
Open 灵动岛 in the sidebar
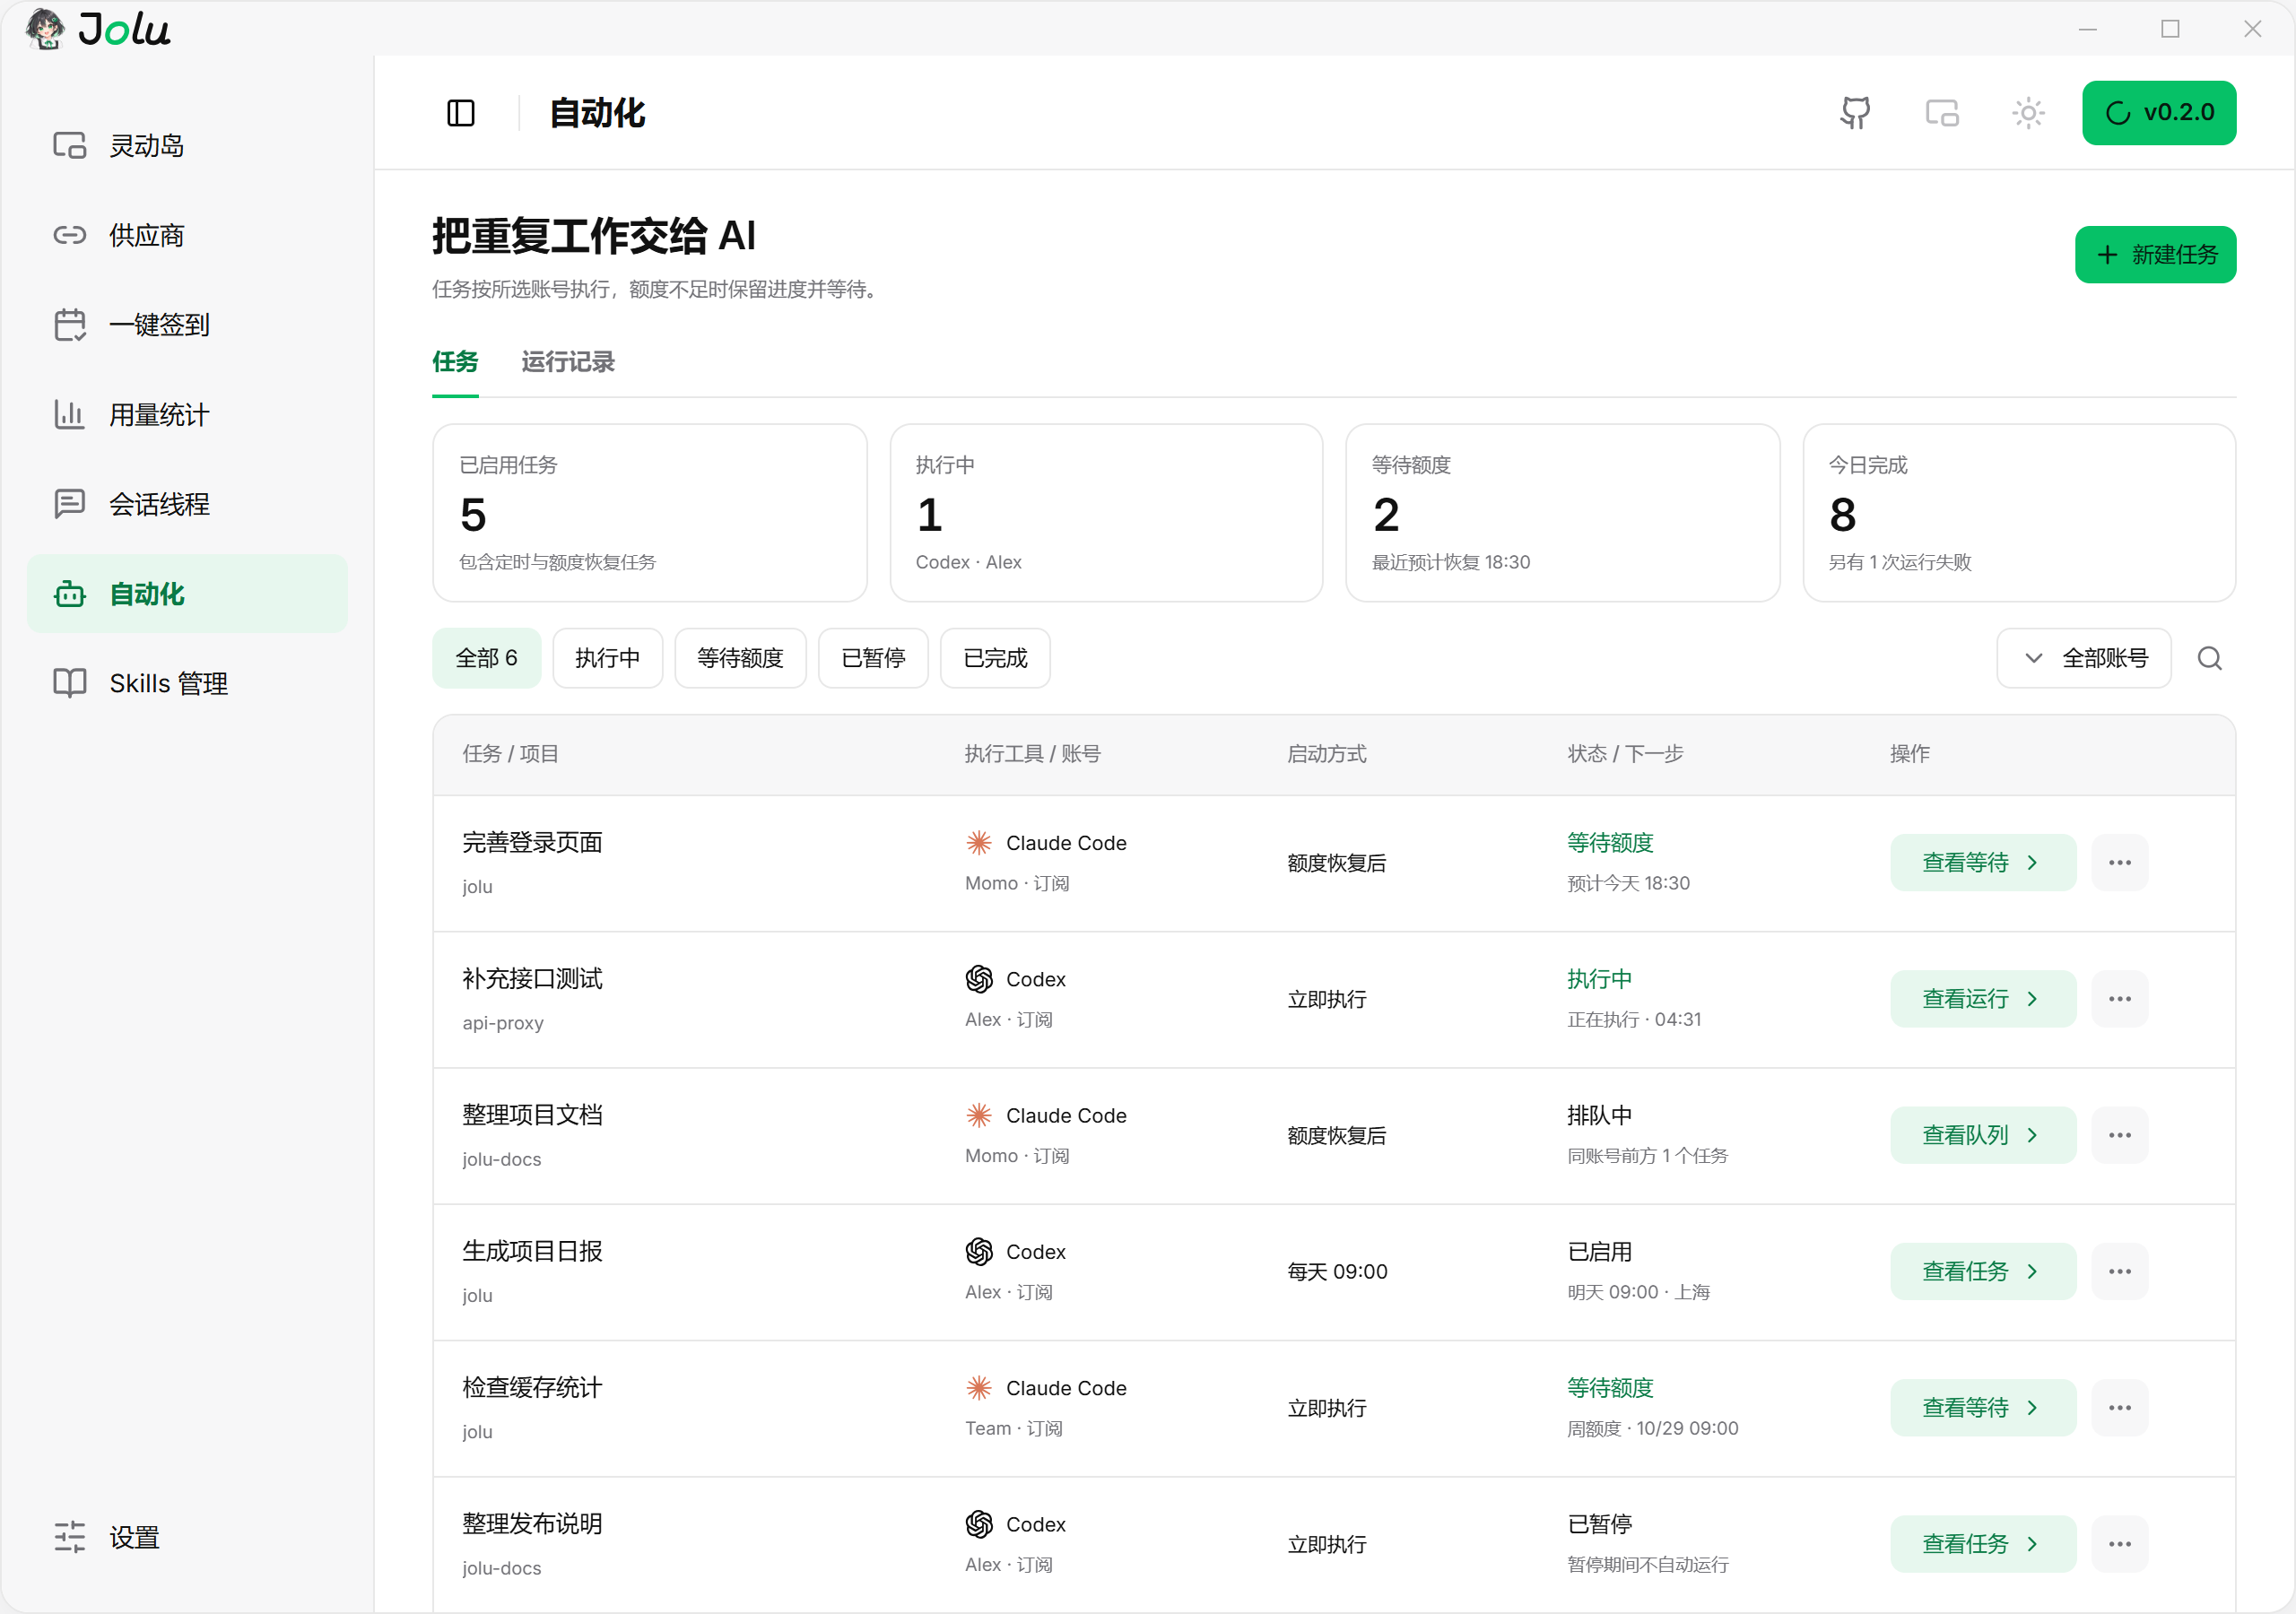(x=187, y=146)
